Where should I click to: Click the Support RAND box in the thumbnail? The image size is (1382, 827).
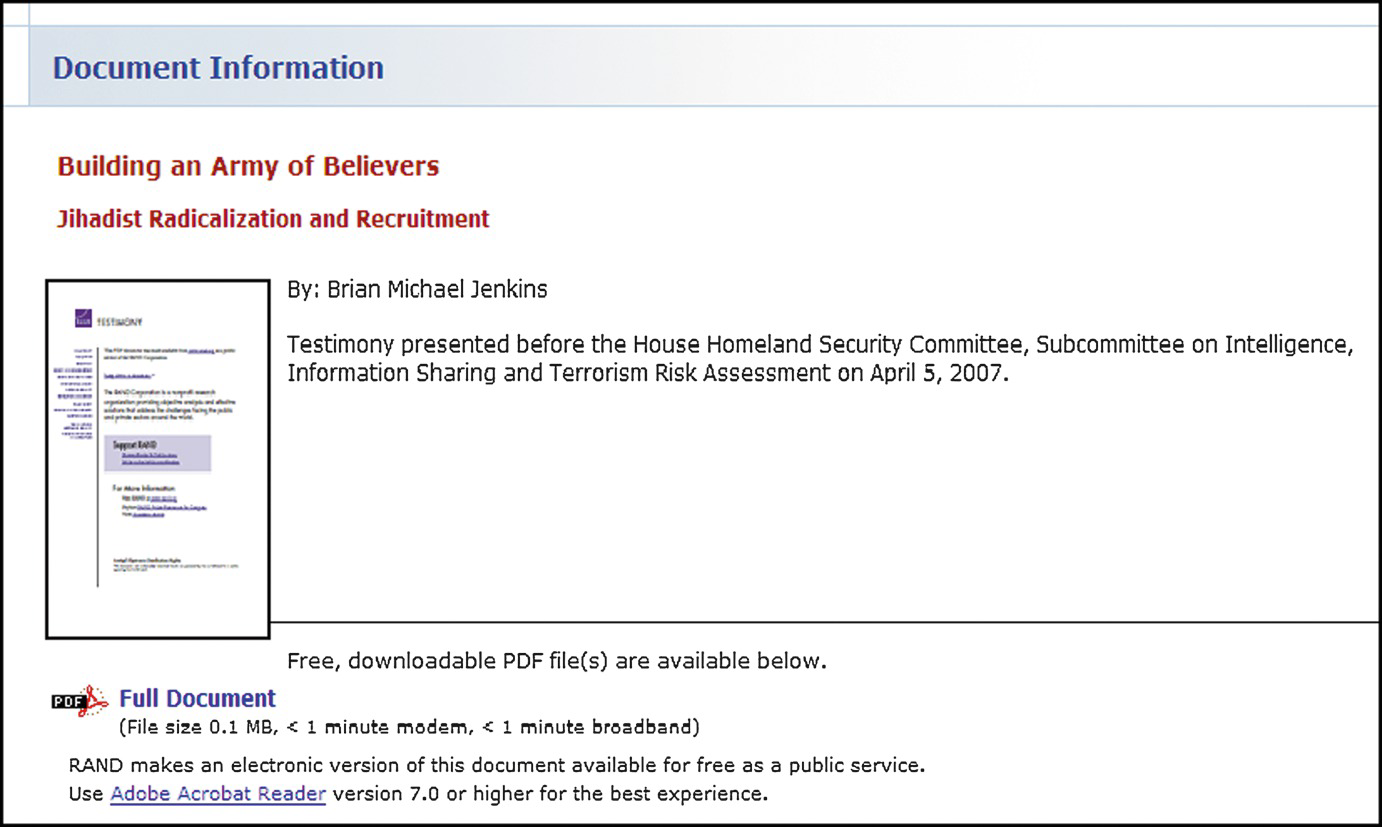[158, 453]
